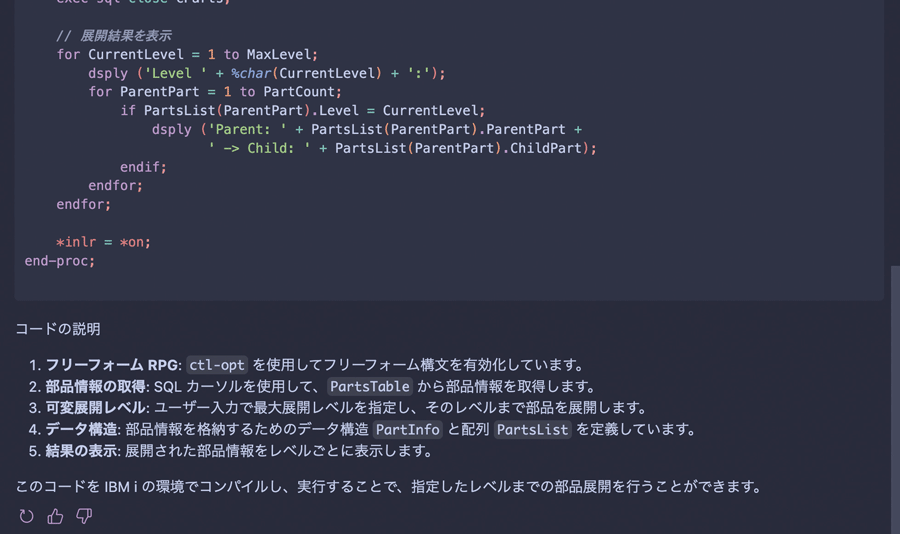This screenshot has height=534, width=900.
Task: Click the PartsList inline code chip in the explanation list
Action: [532, 429]
